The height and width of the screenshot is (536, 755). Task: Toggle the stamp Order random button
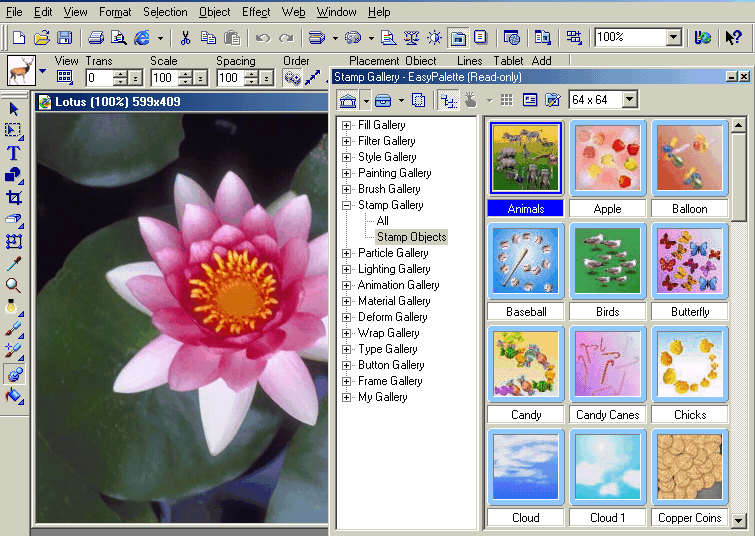[x=292, y=78]
